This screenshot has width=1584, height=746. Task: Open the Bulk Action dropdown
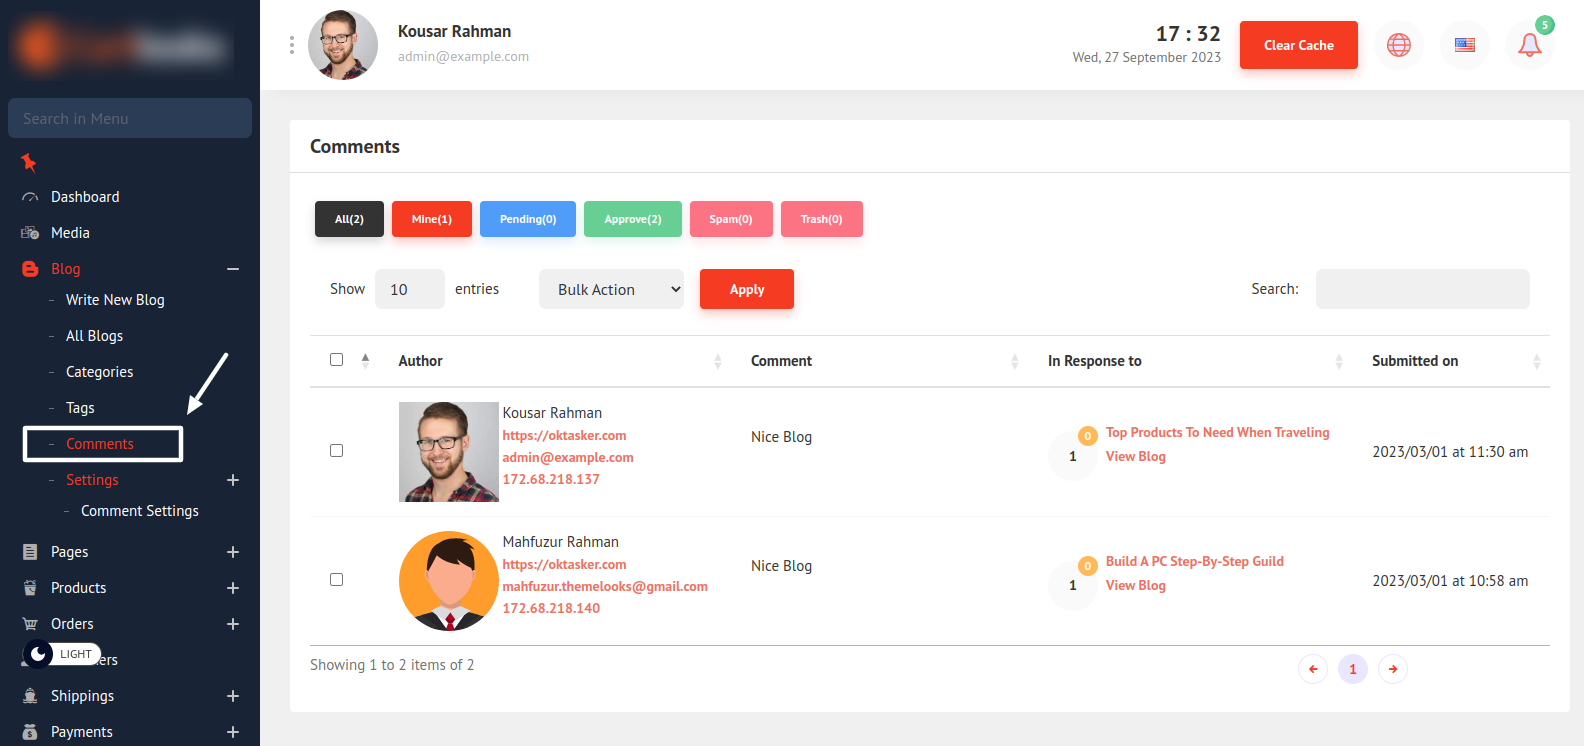tap(611, 289)
